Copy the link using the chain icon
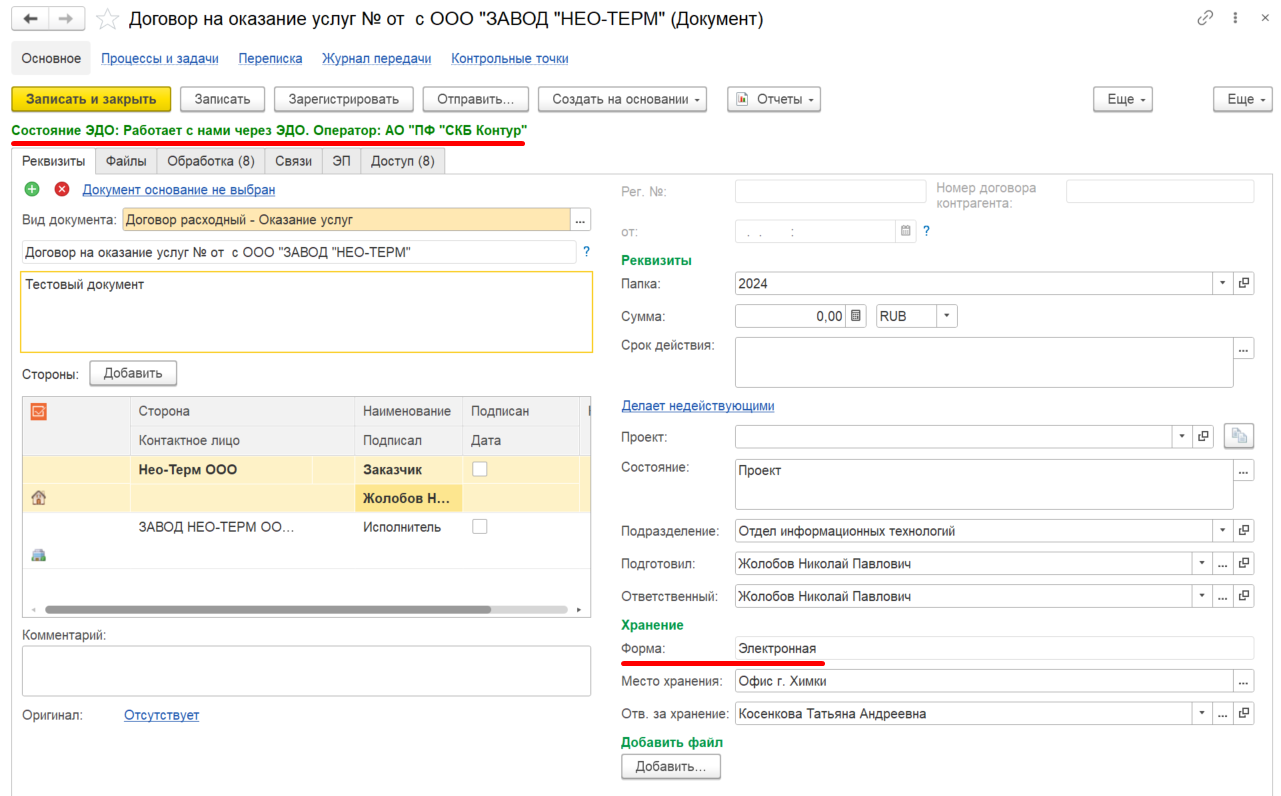This screenshot has height=796, width=1281. [1205, 18]
